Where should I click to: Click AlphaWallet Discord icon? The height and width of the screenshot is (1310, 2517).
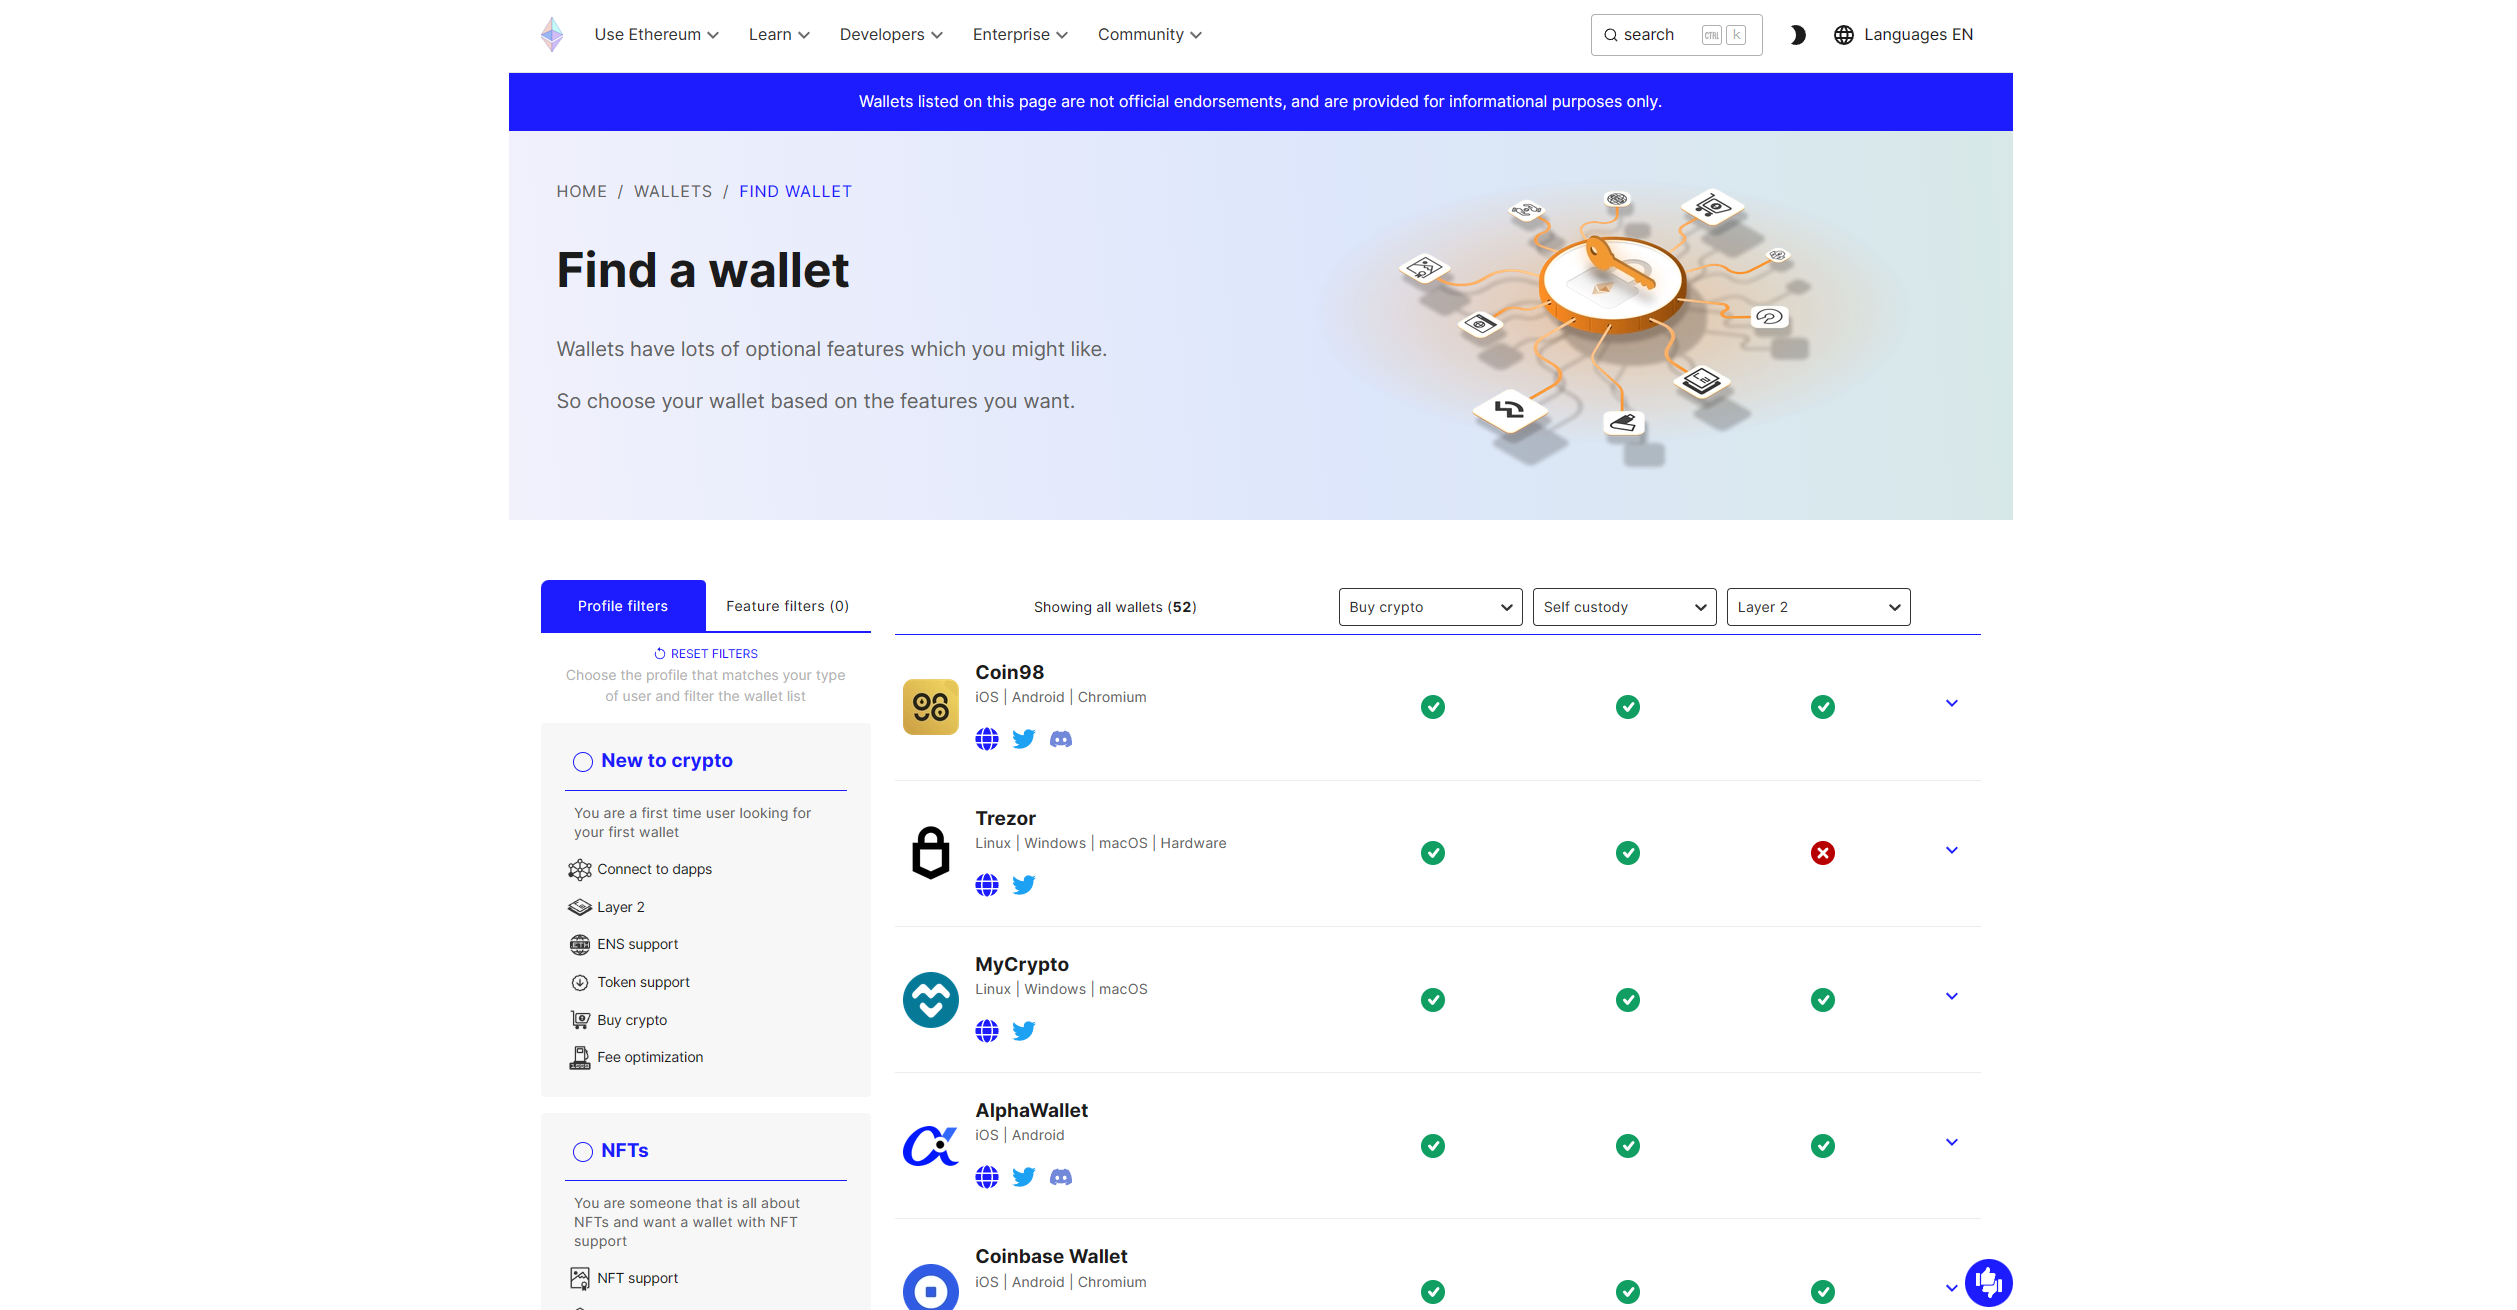pyautogui.click(x=1060, y=1177)
